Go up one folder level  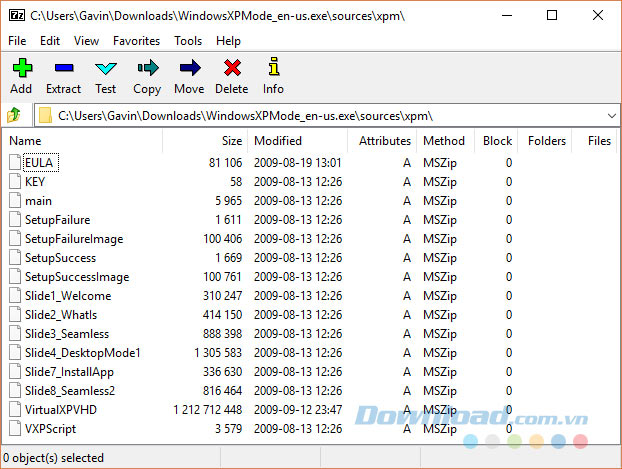(x=14, y=115)
